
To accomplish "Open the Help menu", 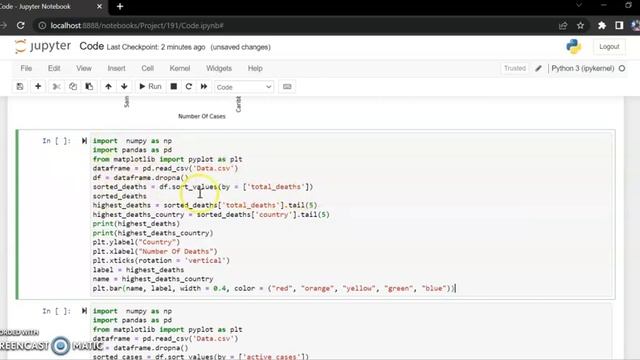I will point(255,68).
